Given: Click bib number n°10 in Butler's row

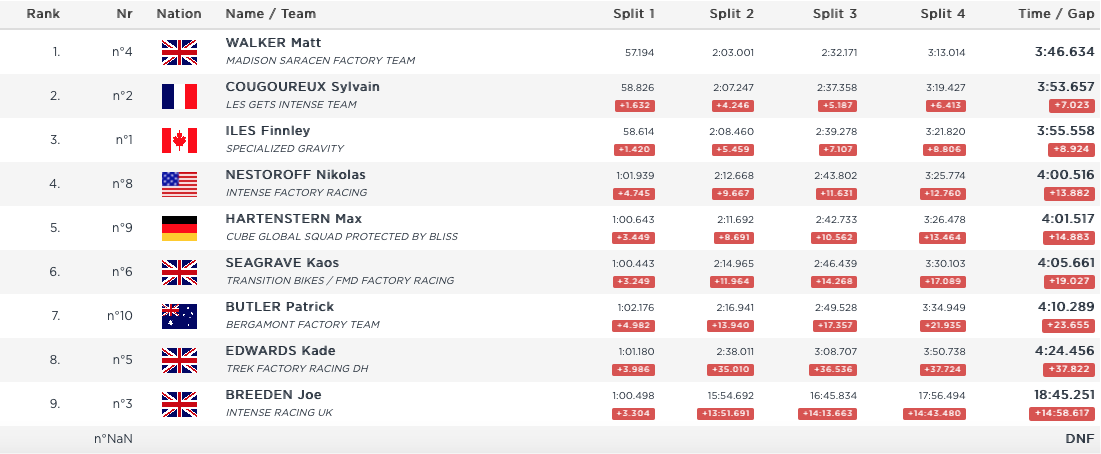Looking at the screenshot, I should tap(119, 316).
